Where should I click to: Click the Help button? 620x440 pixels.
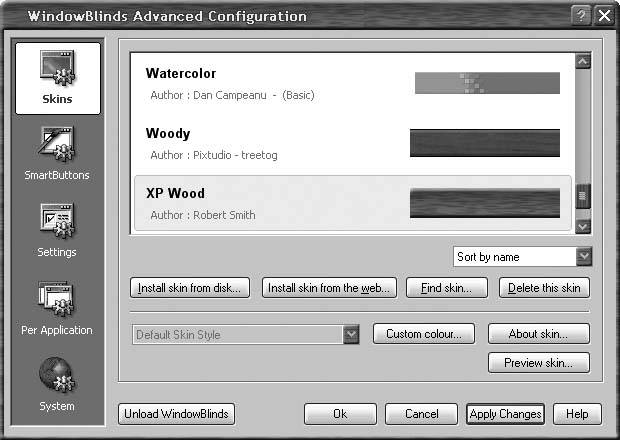pos(577,414)
